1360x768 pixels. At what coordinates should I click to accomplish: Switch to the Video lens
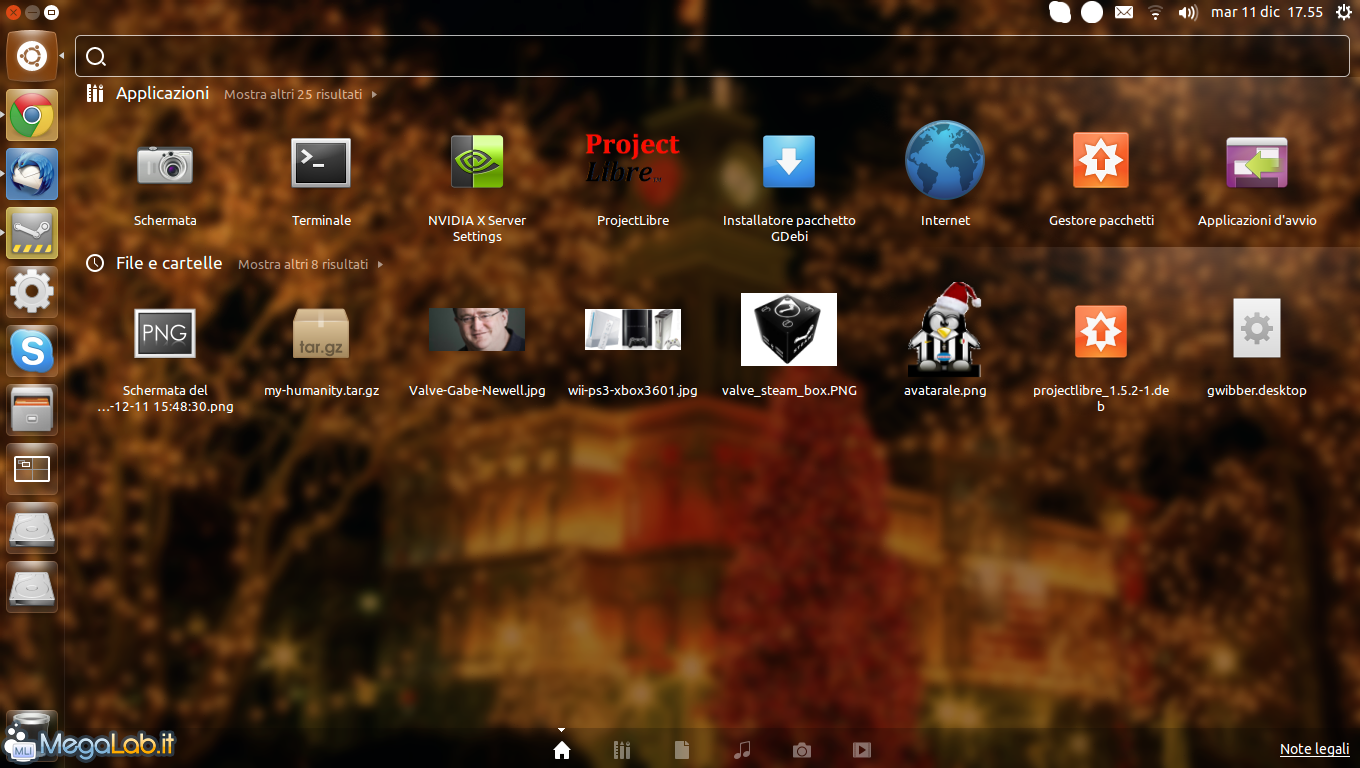(x=862, y=750)
